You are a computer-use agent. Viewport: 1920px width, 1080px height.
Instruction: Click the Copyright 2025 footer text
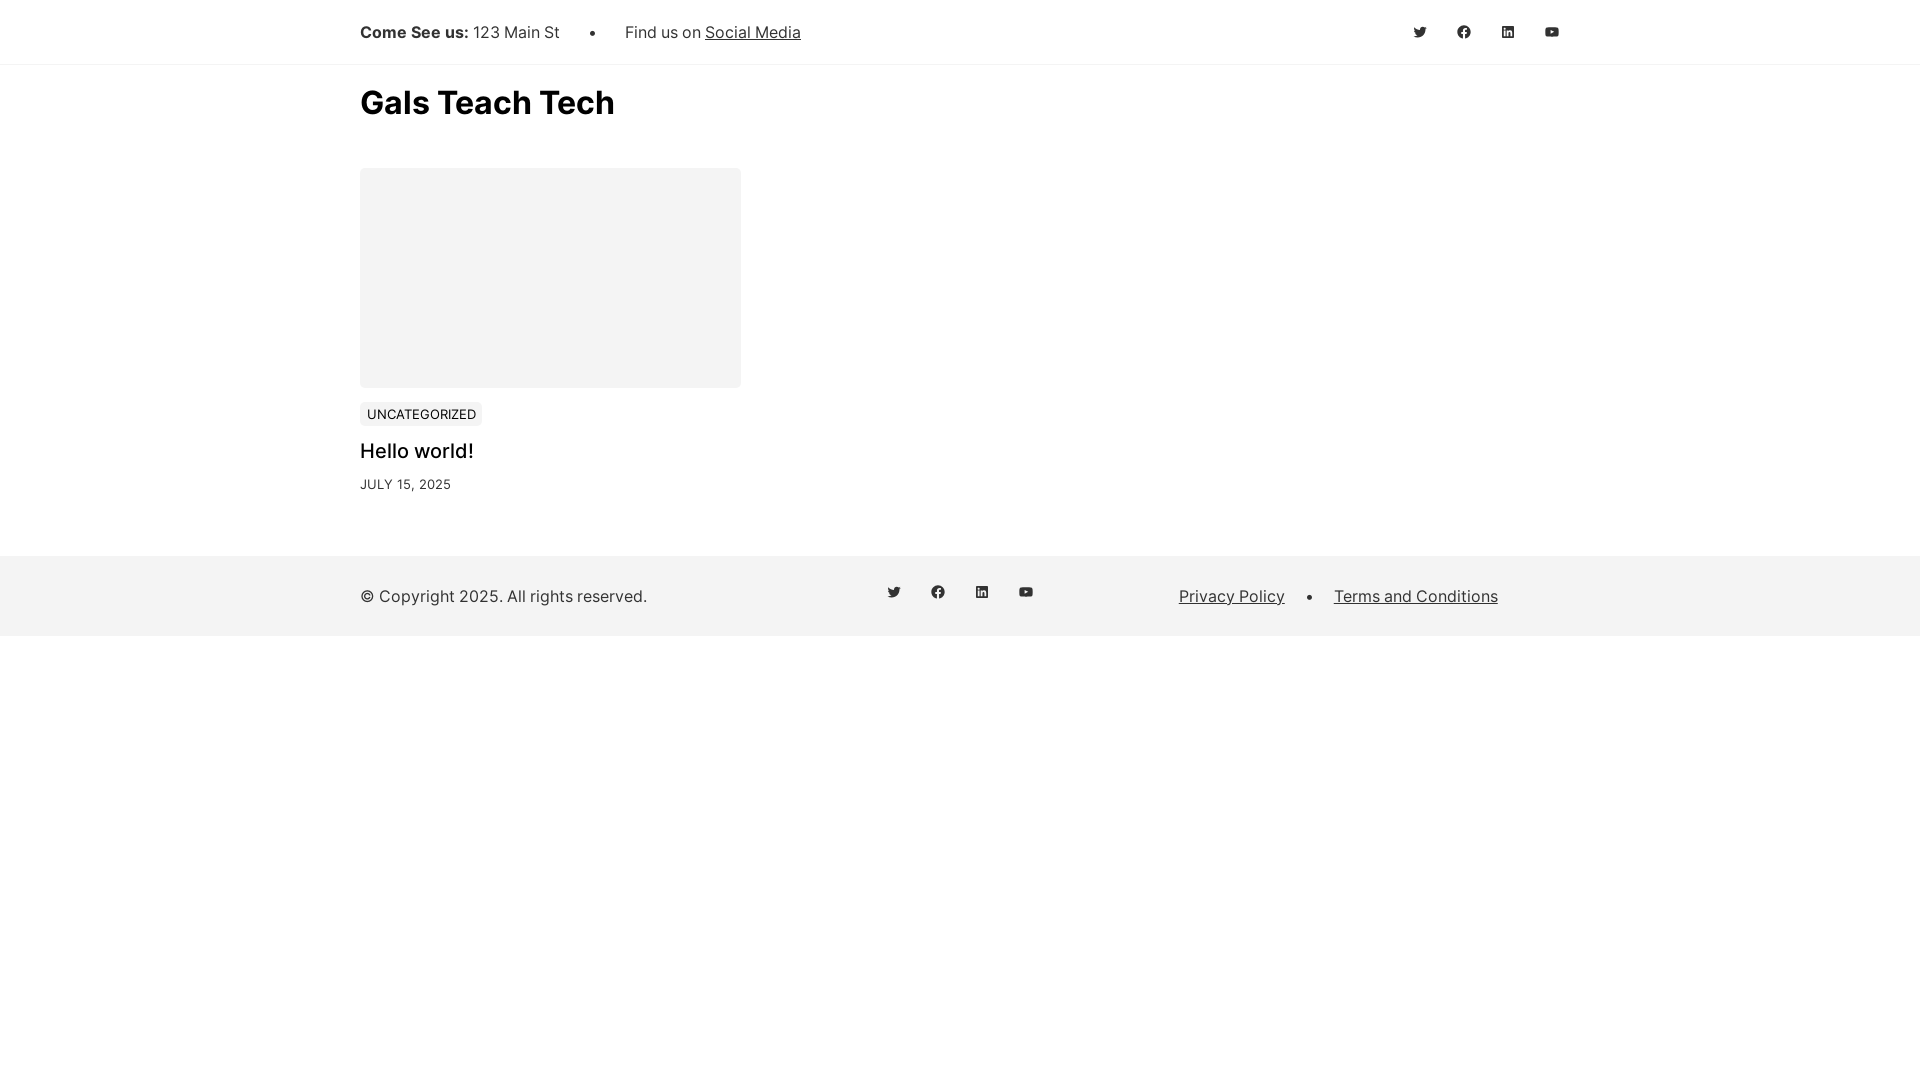point(503,596)
